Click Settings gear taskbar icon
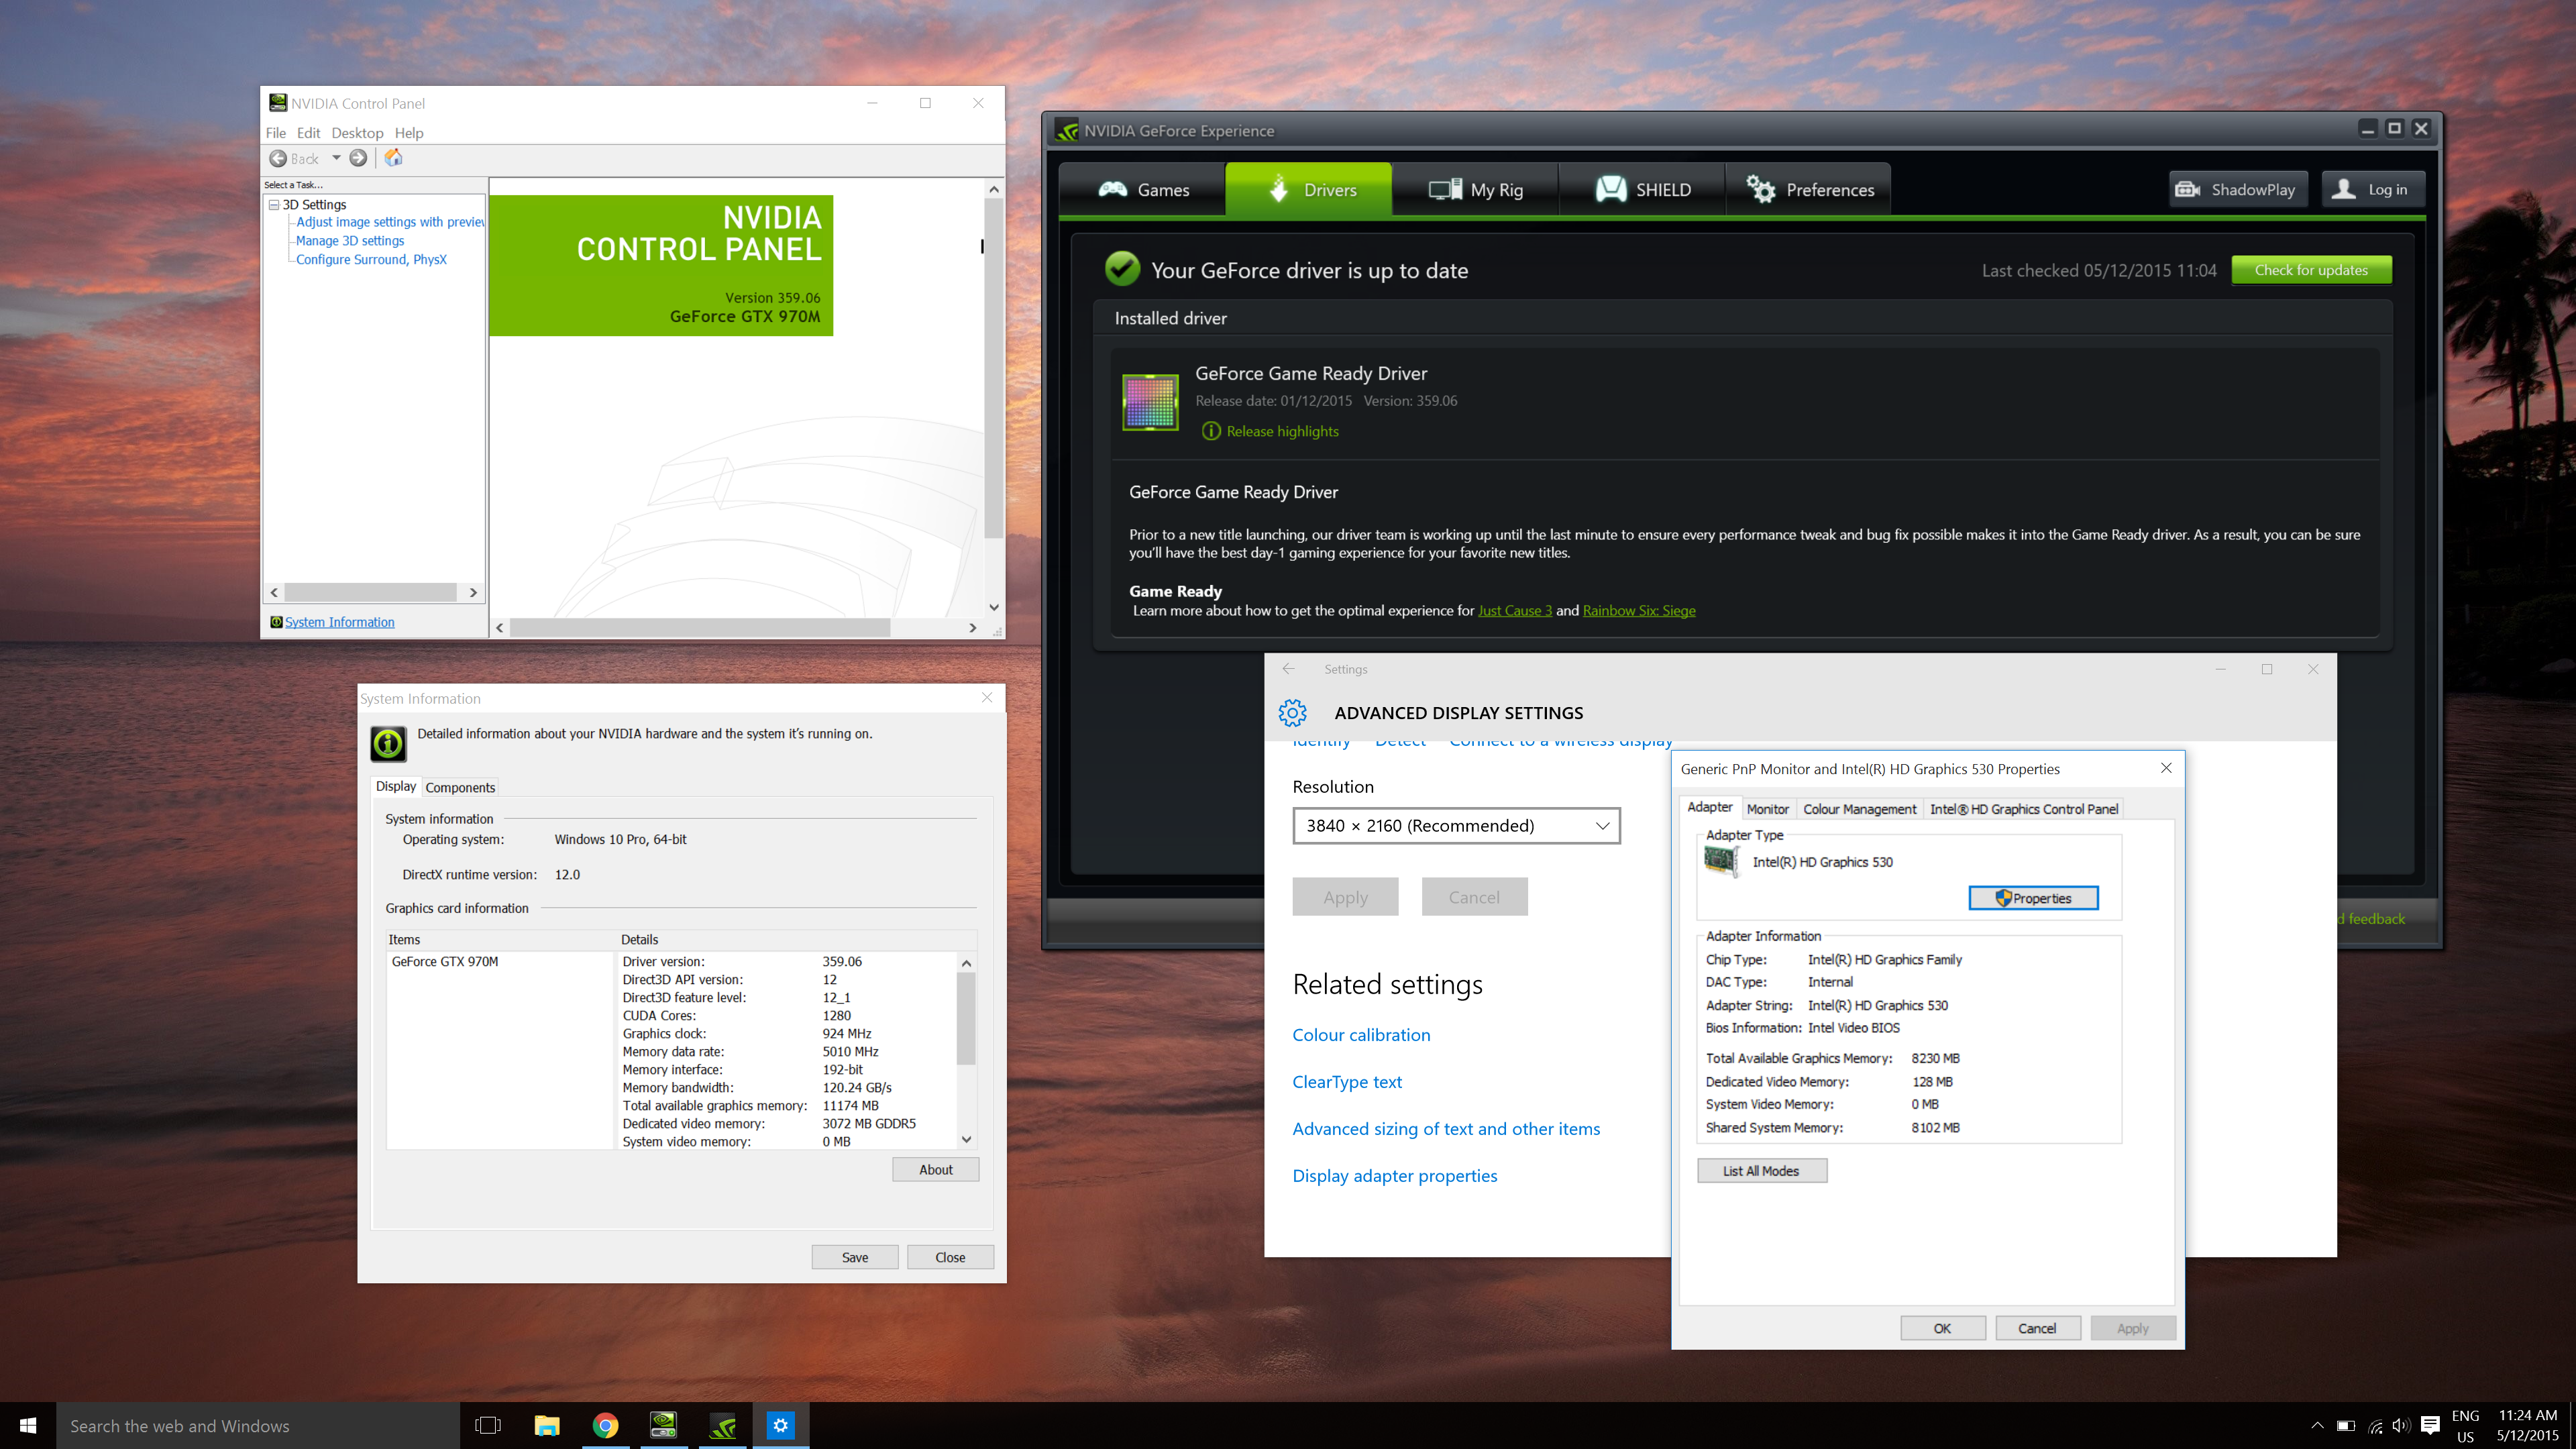The width and height of the screenshot is (2576, 1449). tap(780, 1425)
